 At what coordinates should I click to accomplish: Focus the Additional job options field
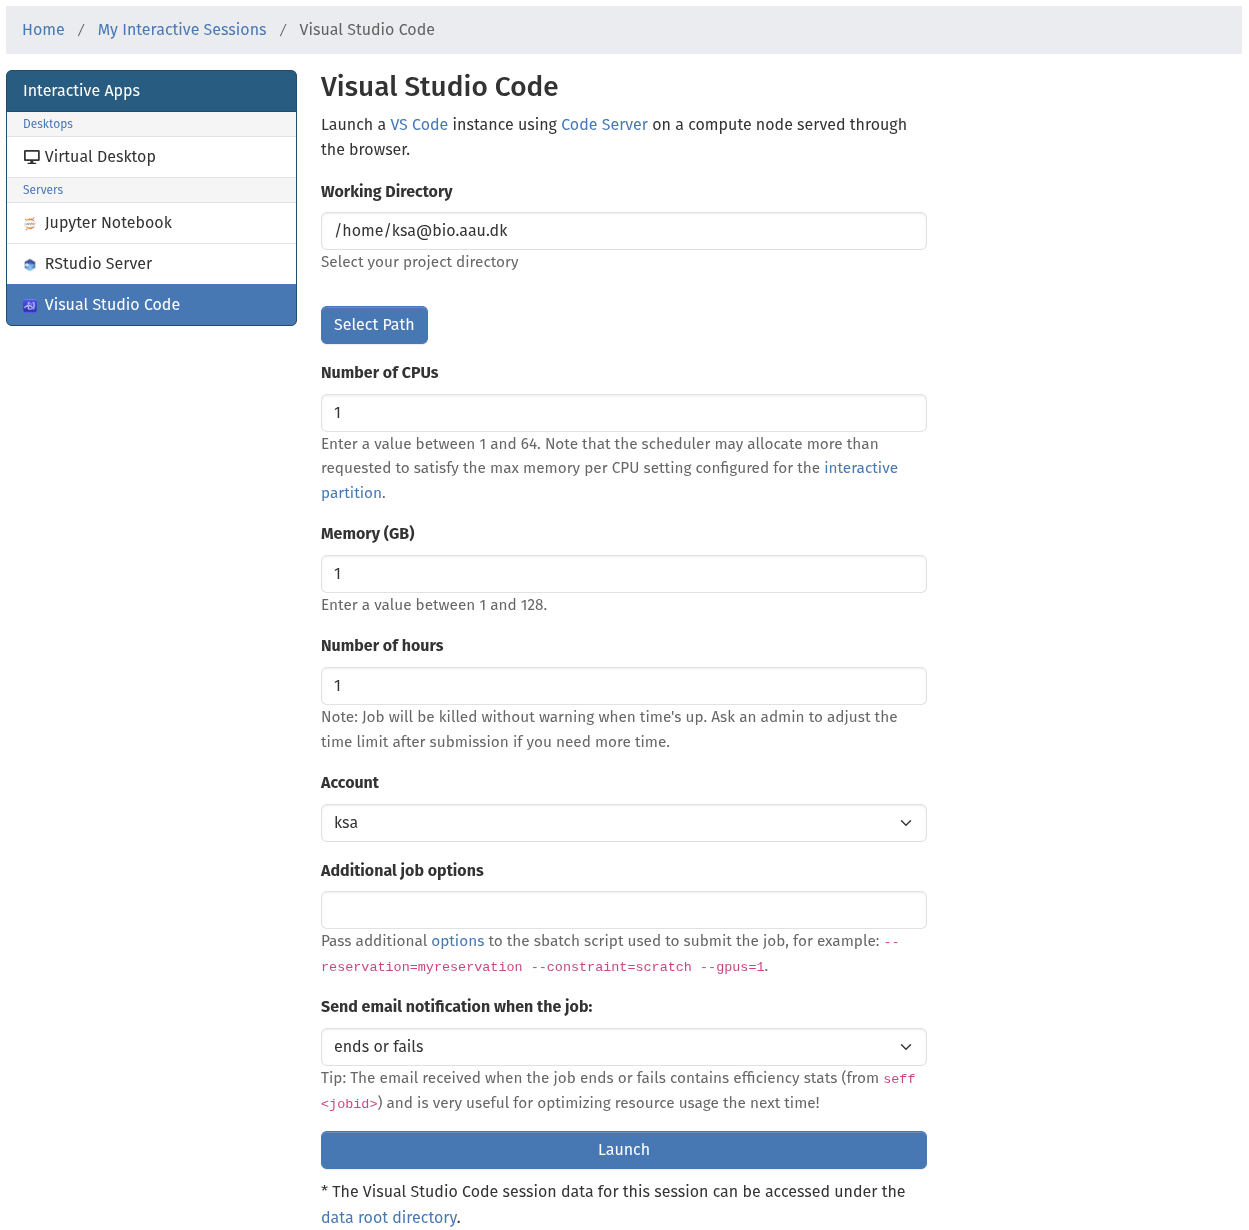coord(624,910)
